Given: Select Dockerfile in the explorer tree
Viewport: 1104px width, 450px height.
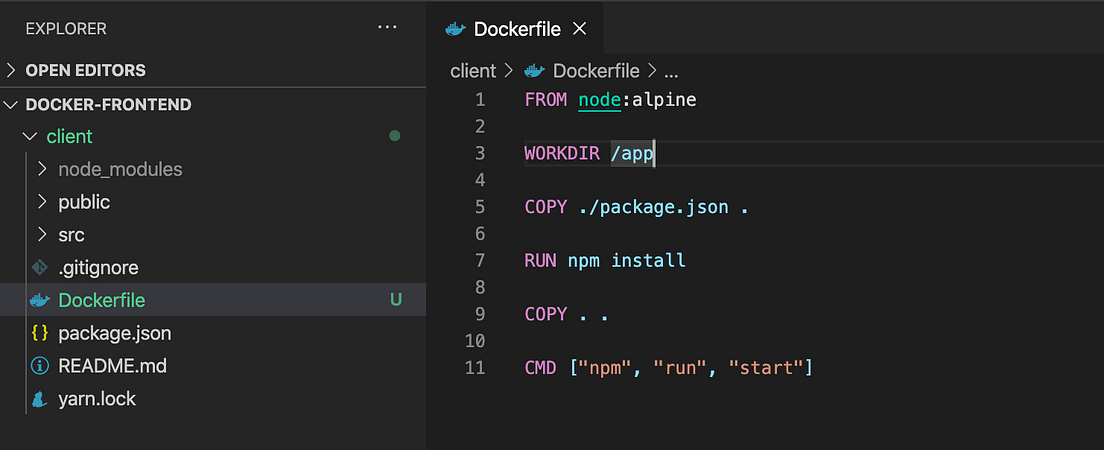Looking at the screenshot, I should coord(101,301).
